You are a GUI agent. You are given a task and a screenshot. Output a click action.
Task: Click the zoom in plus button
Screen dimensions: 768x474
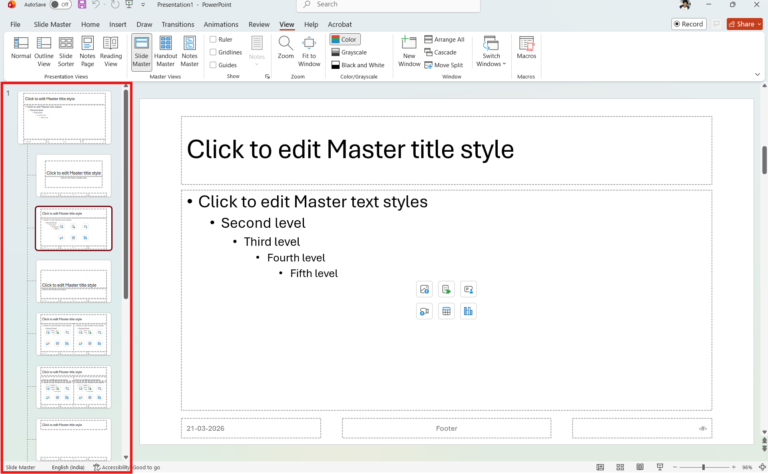pyautogui.click(x=733, y=467)
